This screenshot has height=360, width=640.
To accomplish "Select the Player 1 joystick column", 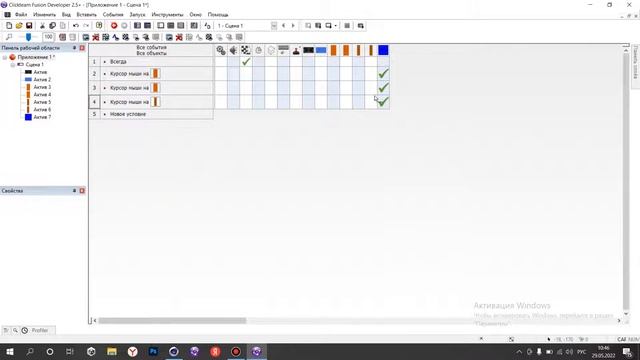I will coord(296,50).
